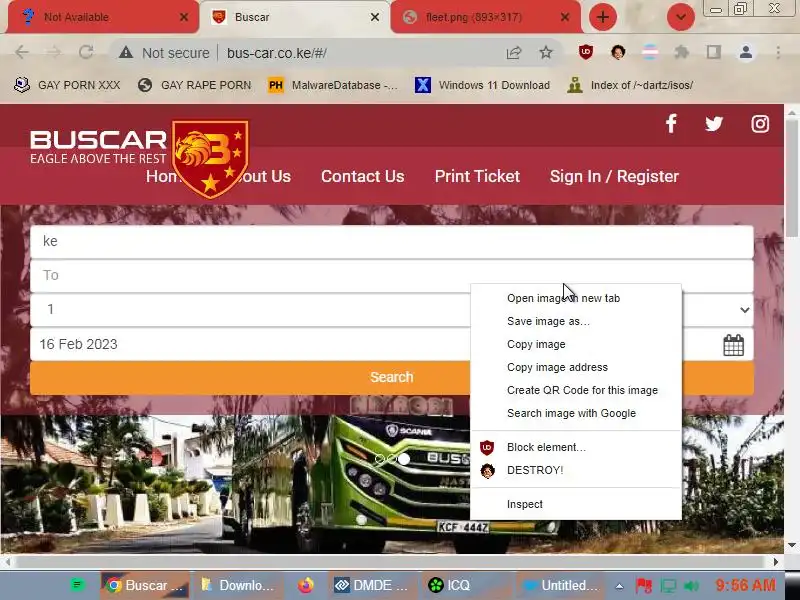Toggle the browser side panel icon
The image size is (800, 600).
(x=713, y=52)
